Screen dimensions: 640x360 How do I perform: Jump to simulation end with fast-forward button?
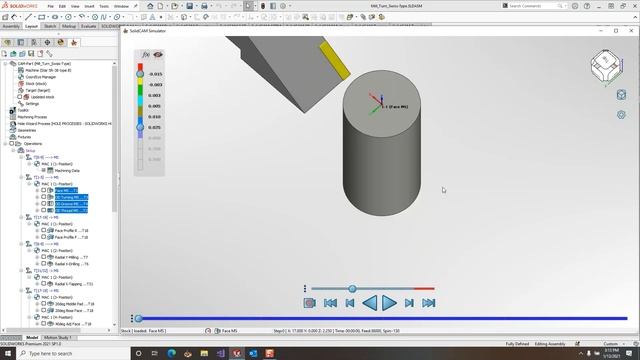pos(429,303)
